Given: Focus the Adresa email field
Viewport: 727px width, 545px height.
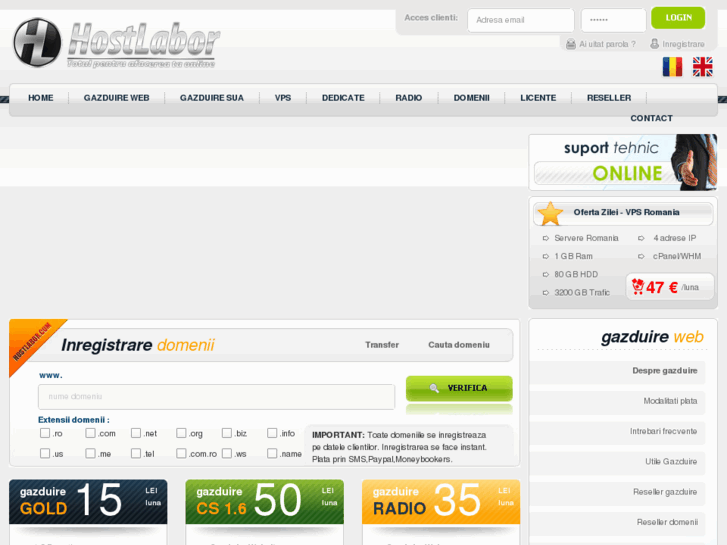Looking at the screenshot, I should [521, 20].
